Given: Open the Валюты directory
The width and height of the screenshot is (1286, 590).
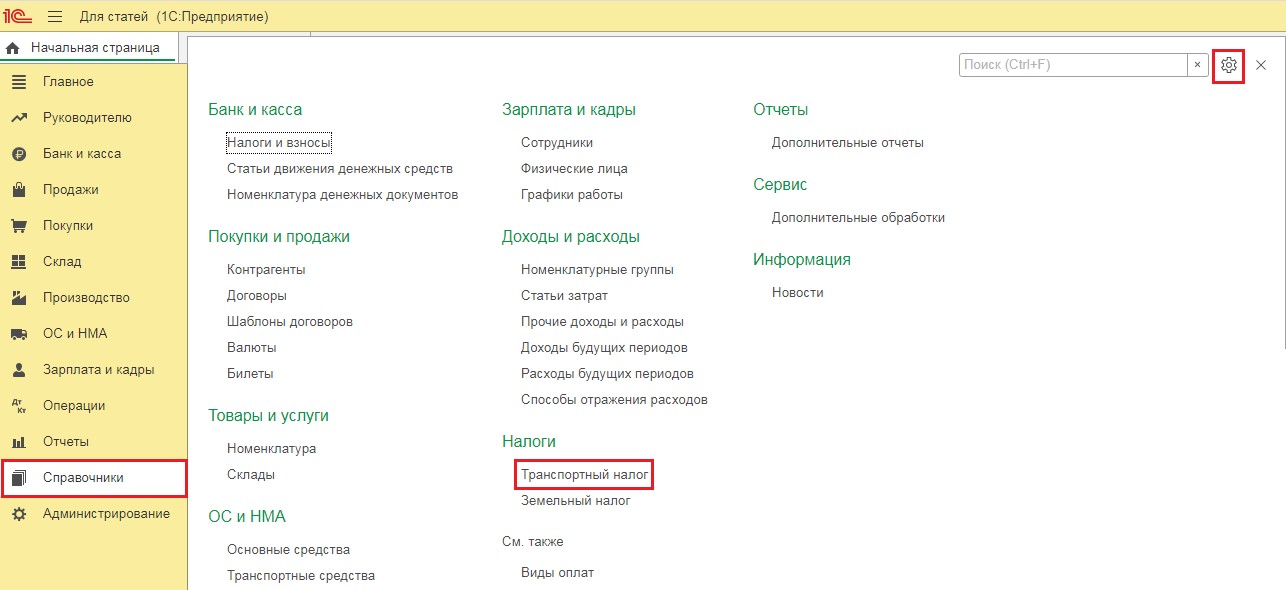Looking at the screenshot, I should 252,348.
